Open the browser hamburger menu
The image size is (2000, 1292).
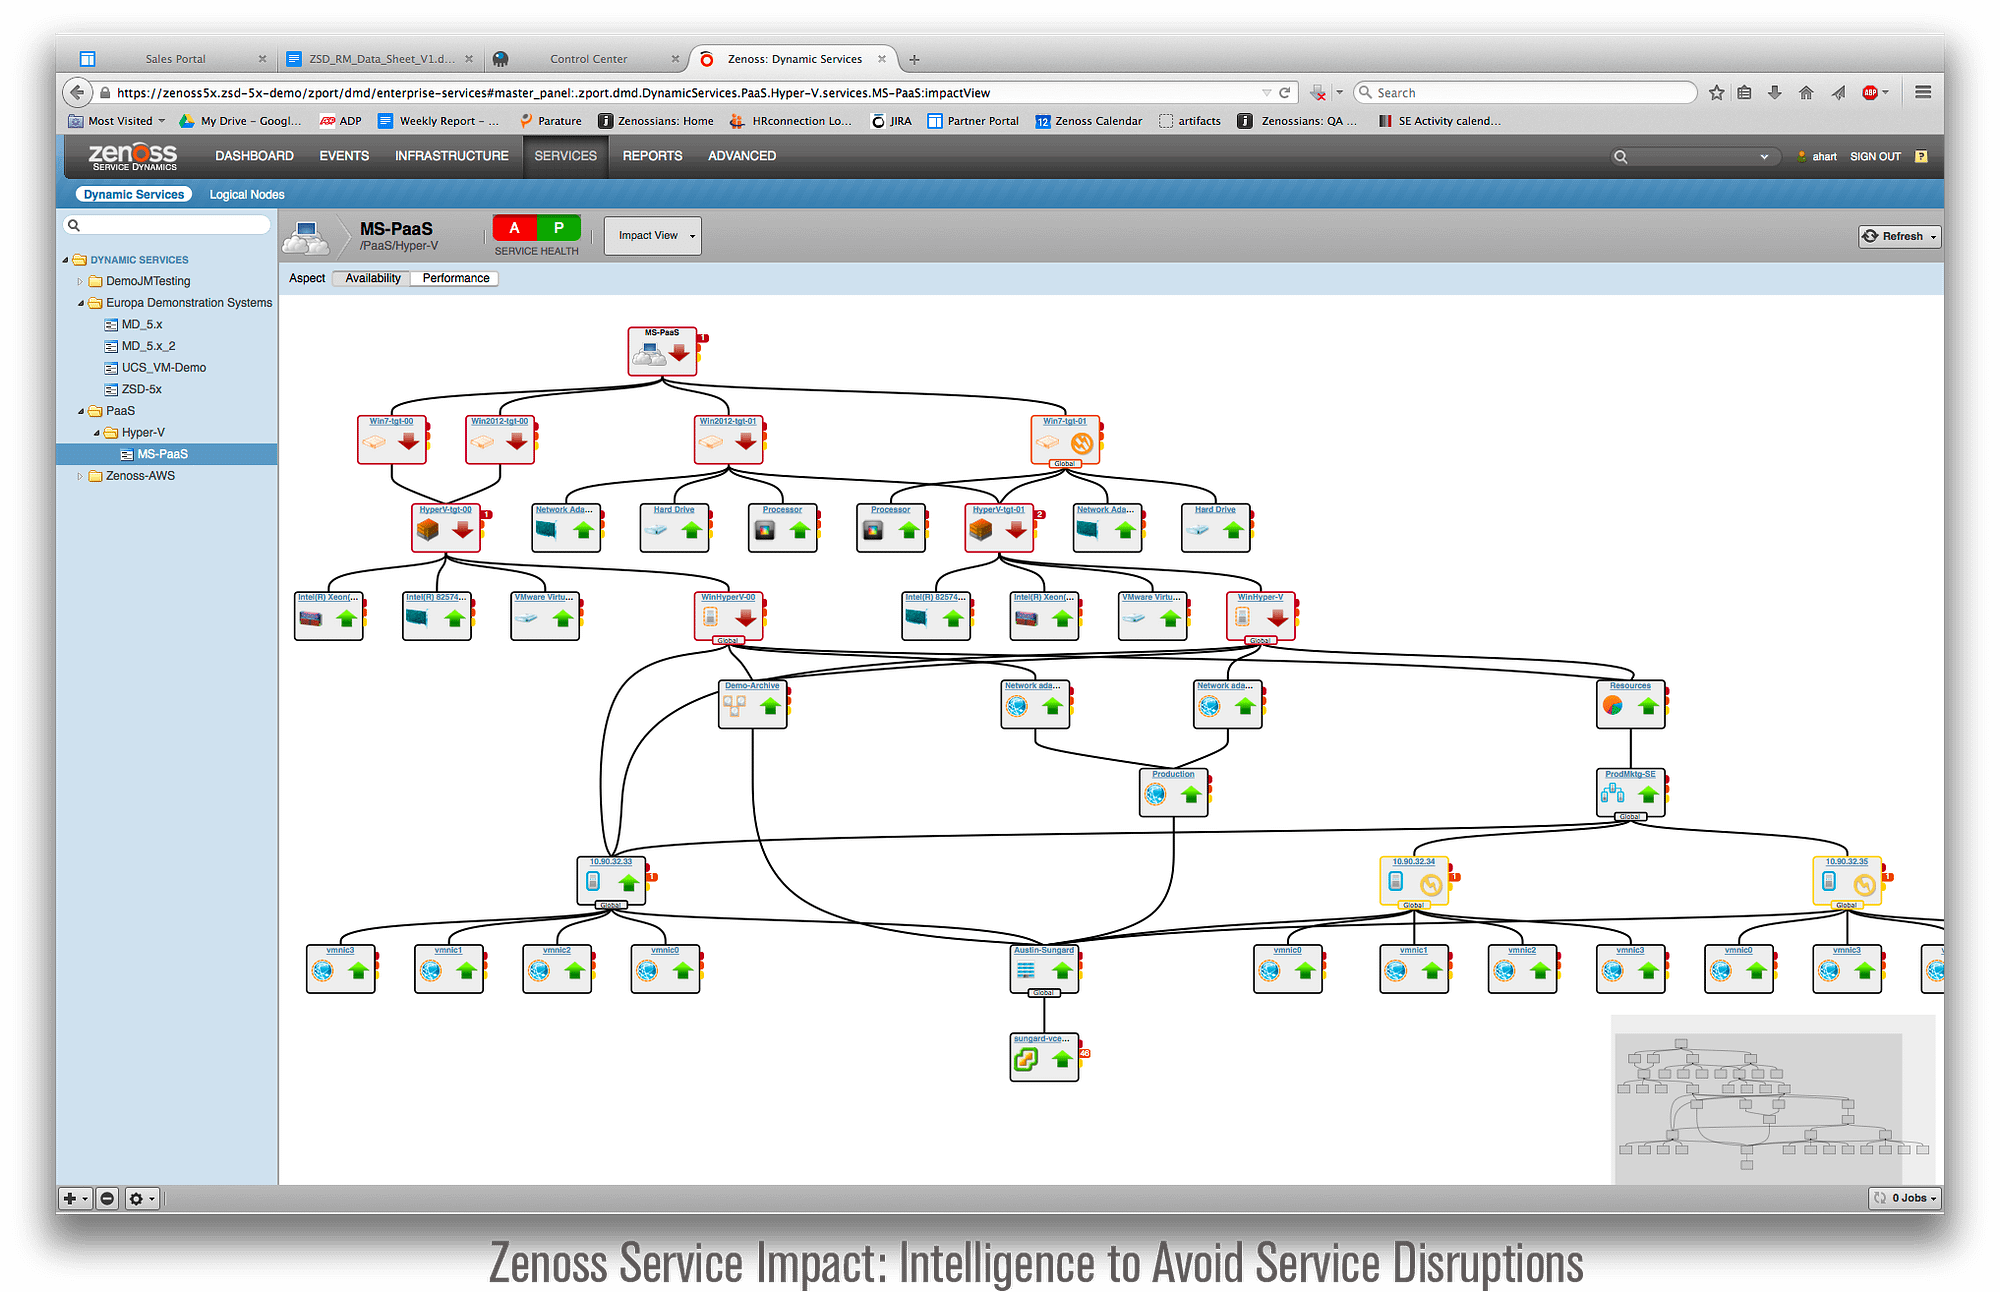pos(1922,92)
